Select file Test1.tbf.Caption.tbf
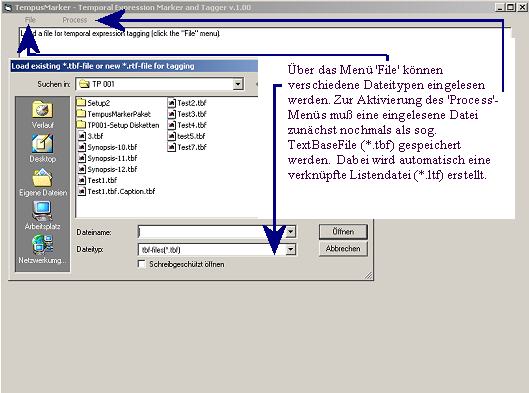The height and width of the screenshot is (393, 529). [117, 191]
